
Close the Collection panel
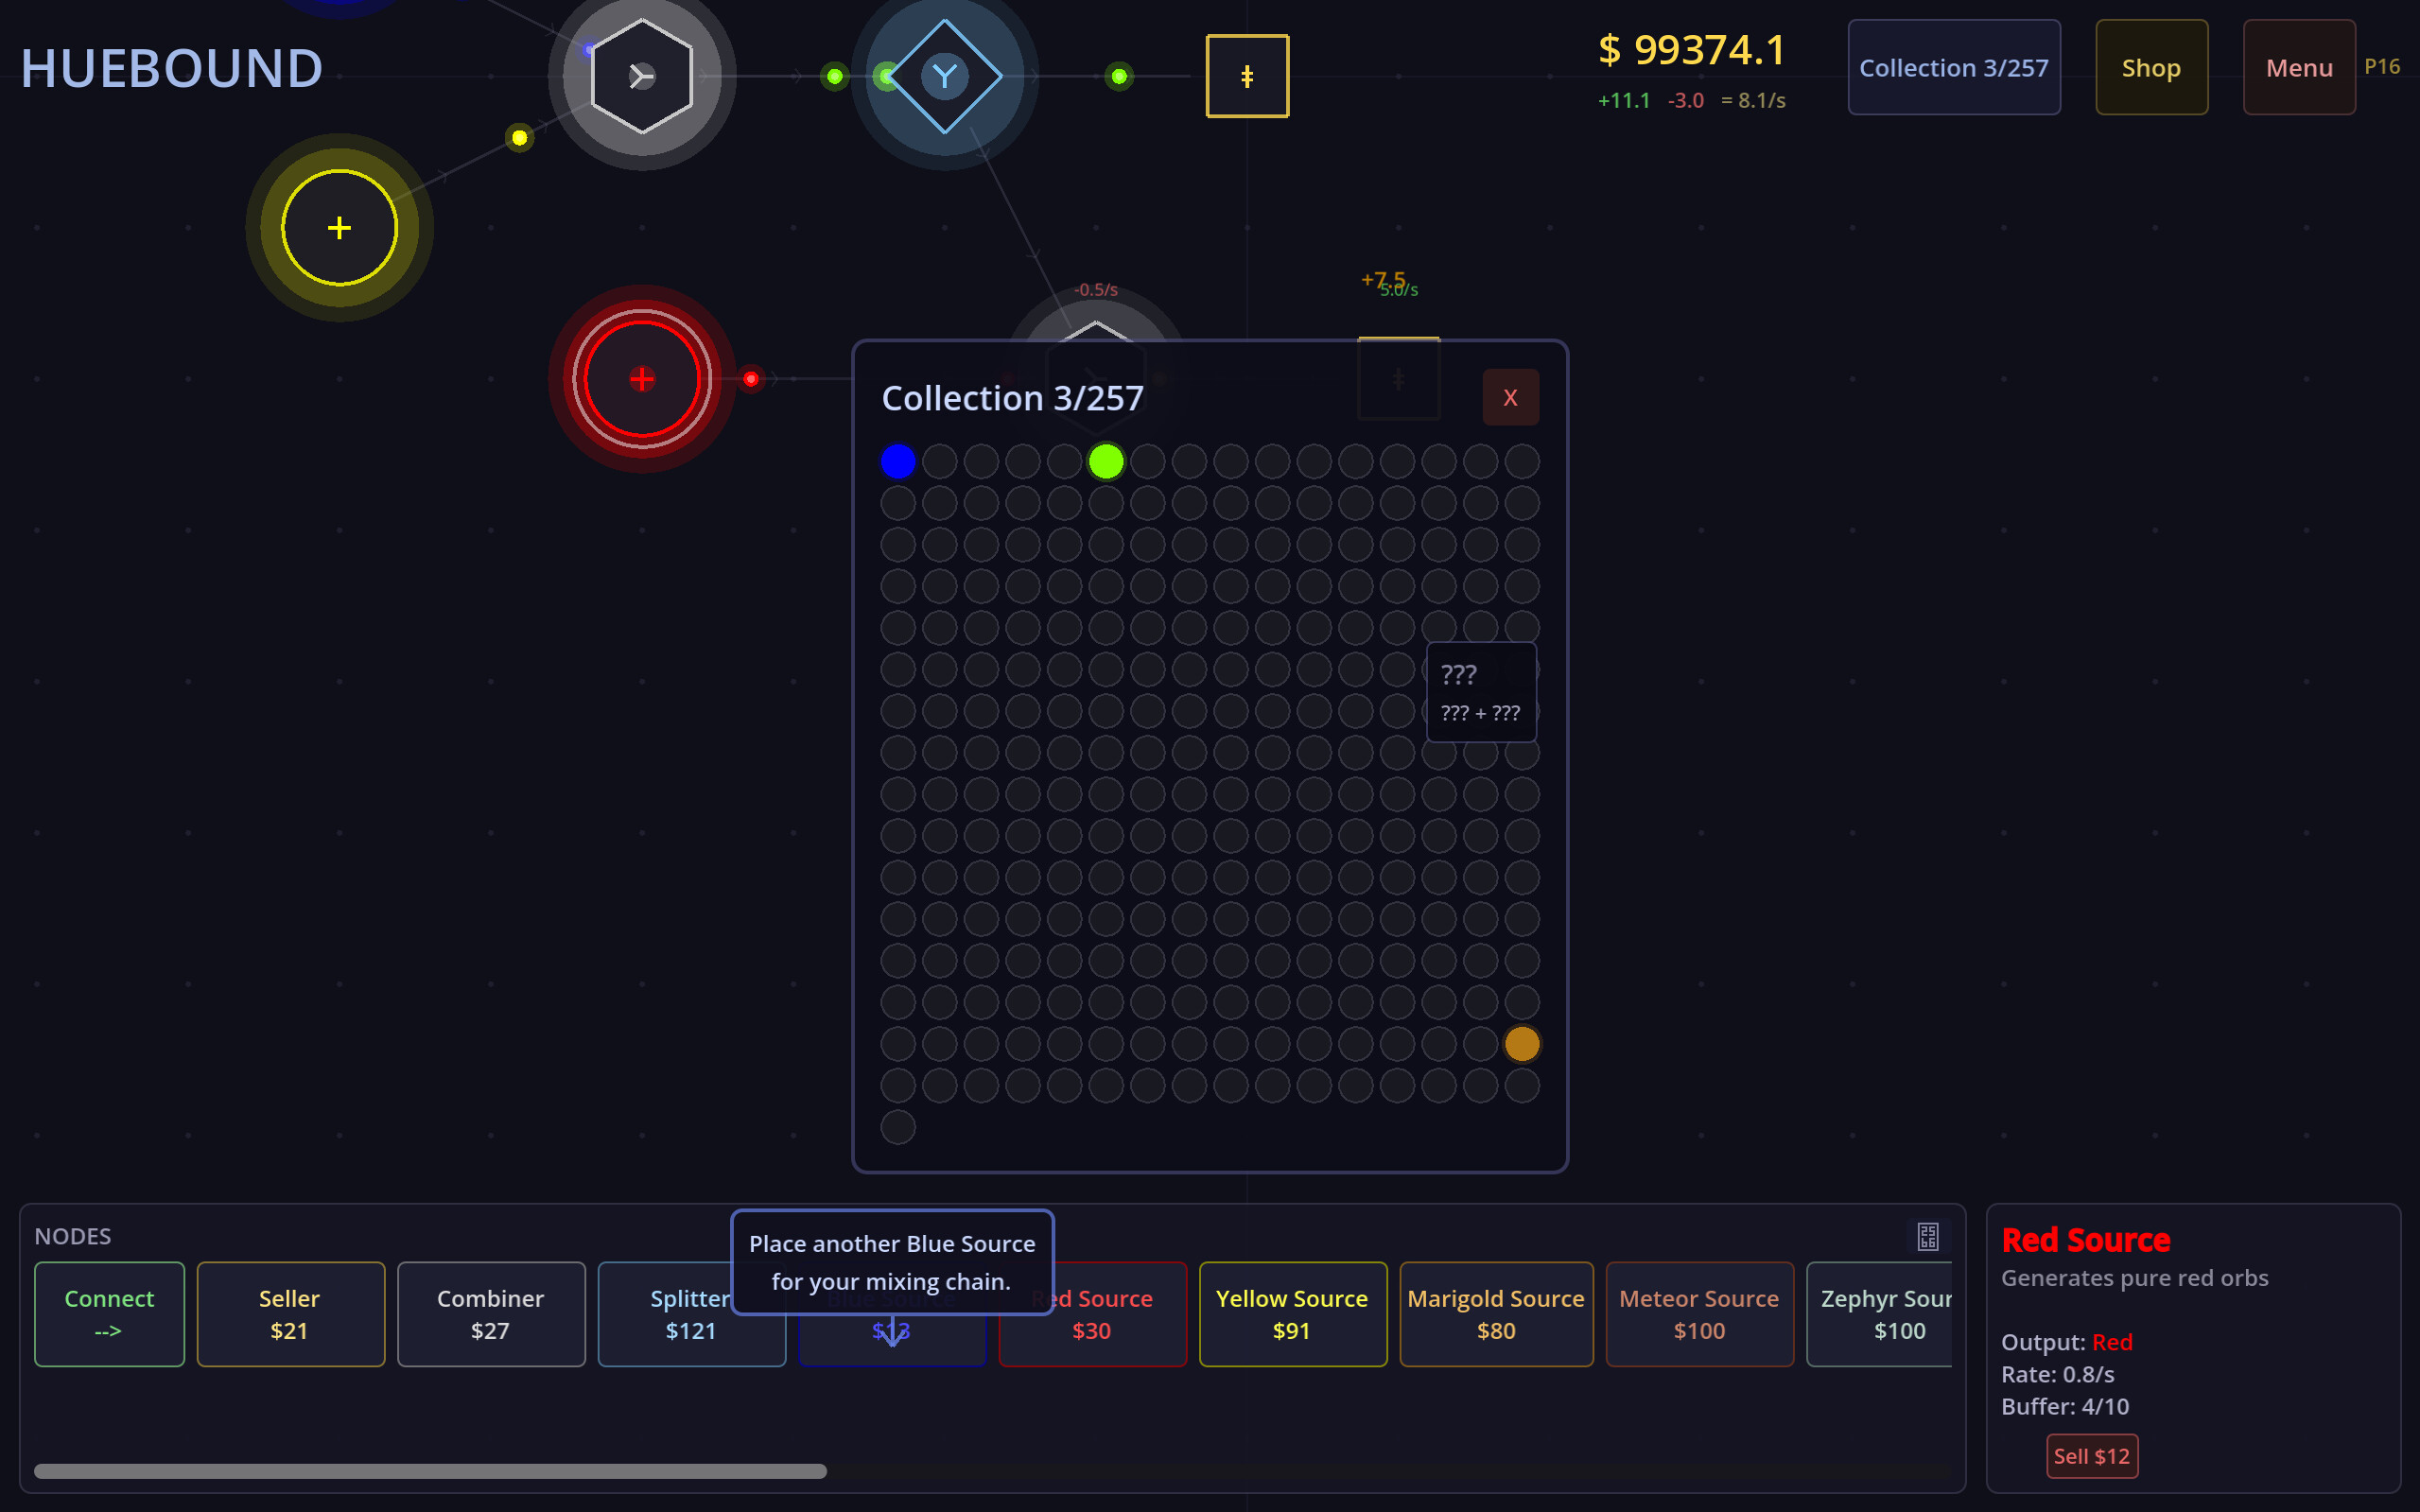pyautogui.click(x=1510, y=397)
